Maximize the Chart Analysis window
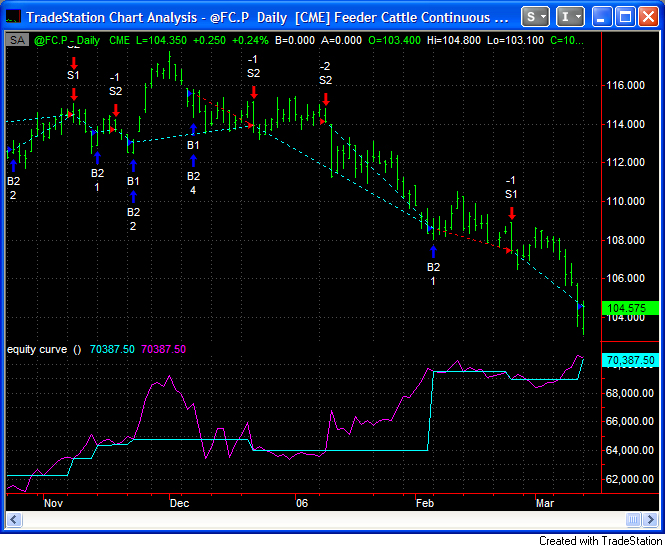The width and height of the screenshot is (665, 547). click(625, 17)
